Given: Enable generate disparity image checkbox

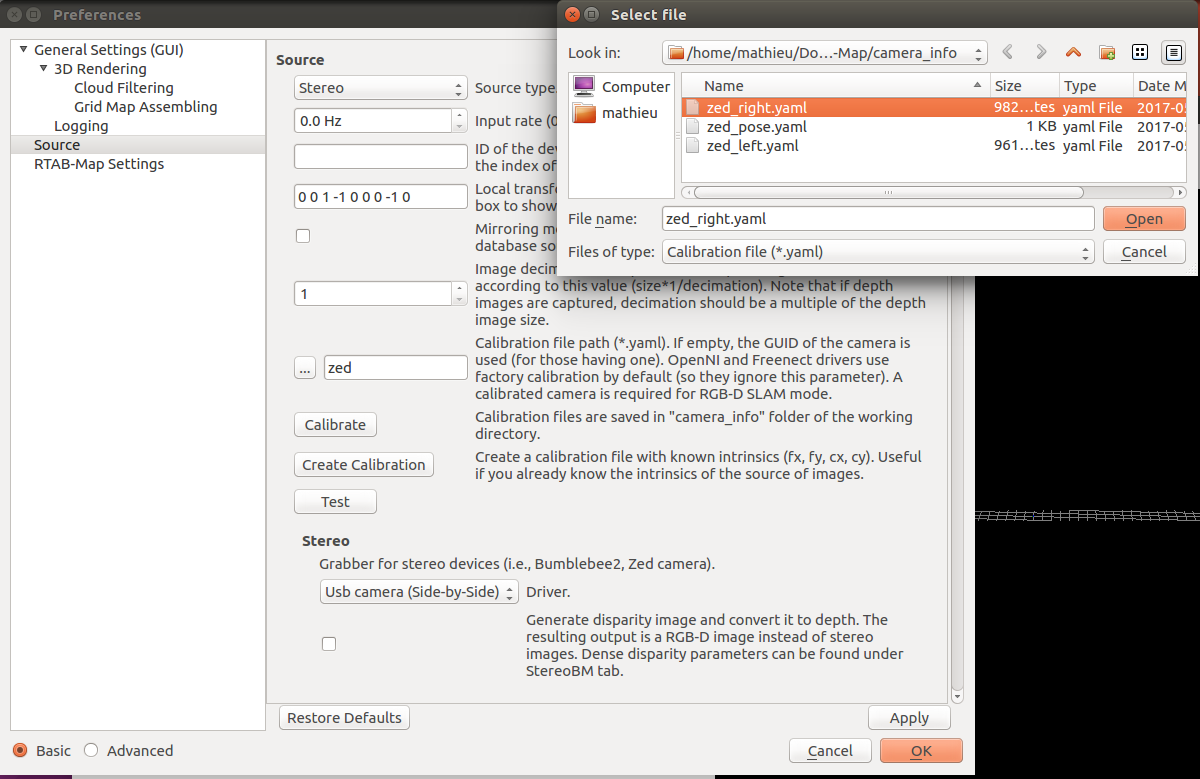Looking at the screenshot, I should 329,644.
